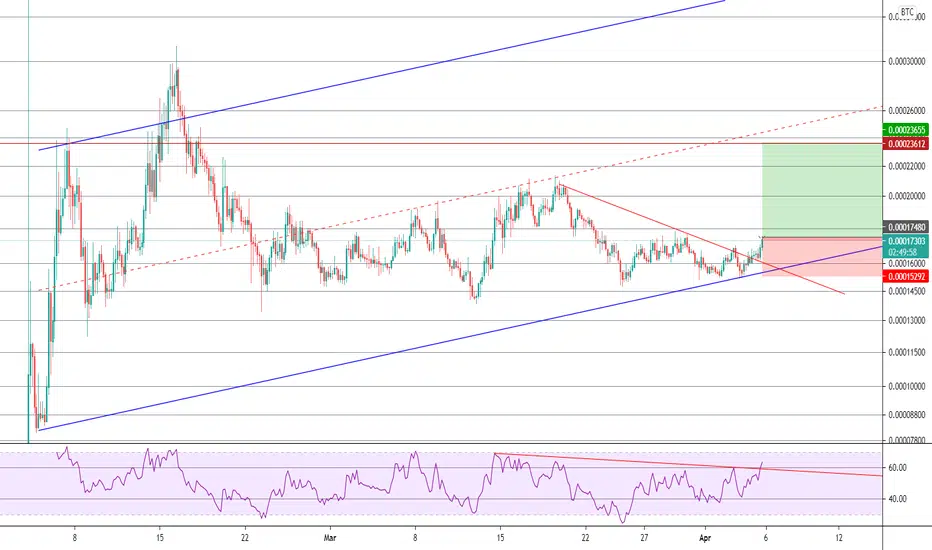Click the RSI 60.00 scale label
Image resolution: width=932 pixels, height=550 pixels.
tap(898, 468)
